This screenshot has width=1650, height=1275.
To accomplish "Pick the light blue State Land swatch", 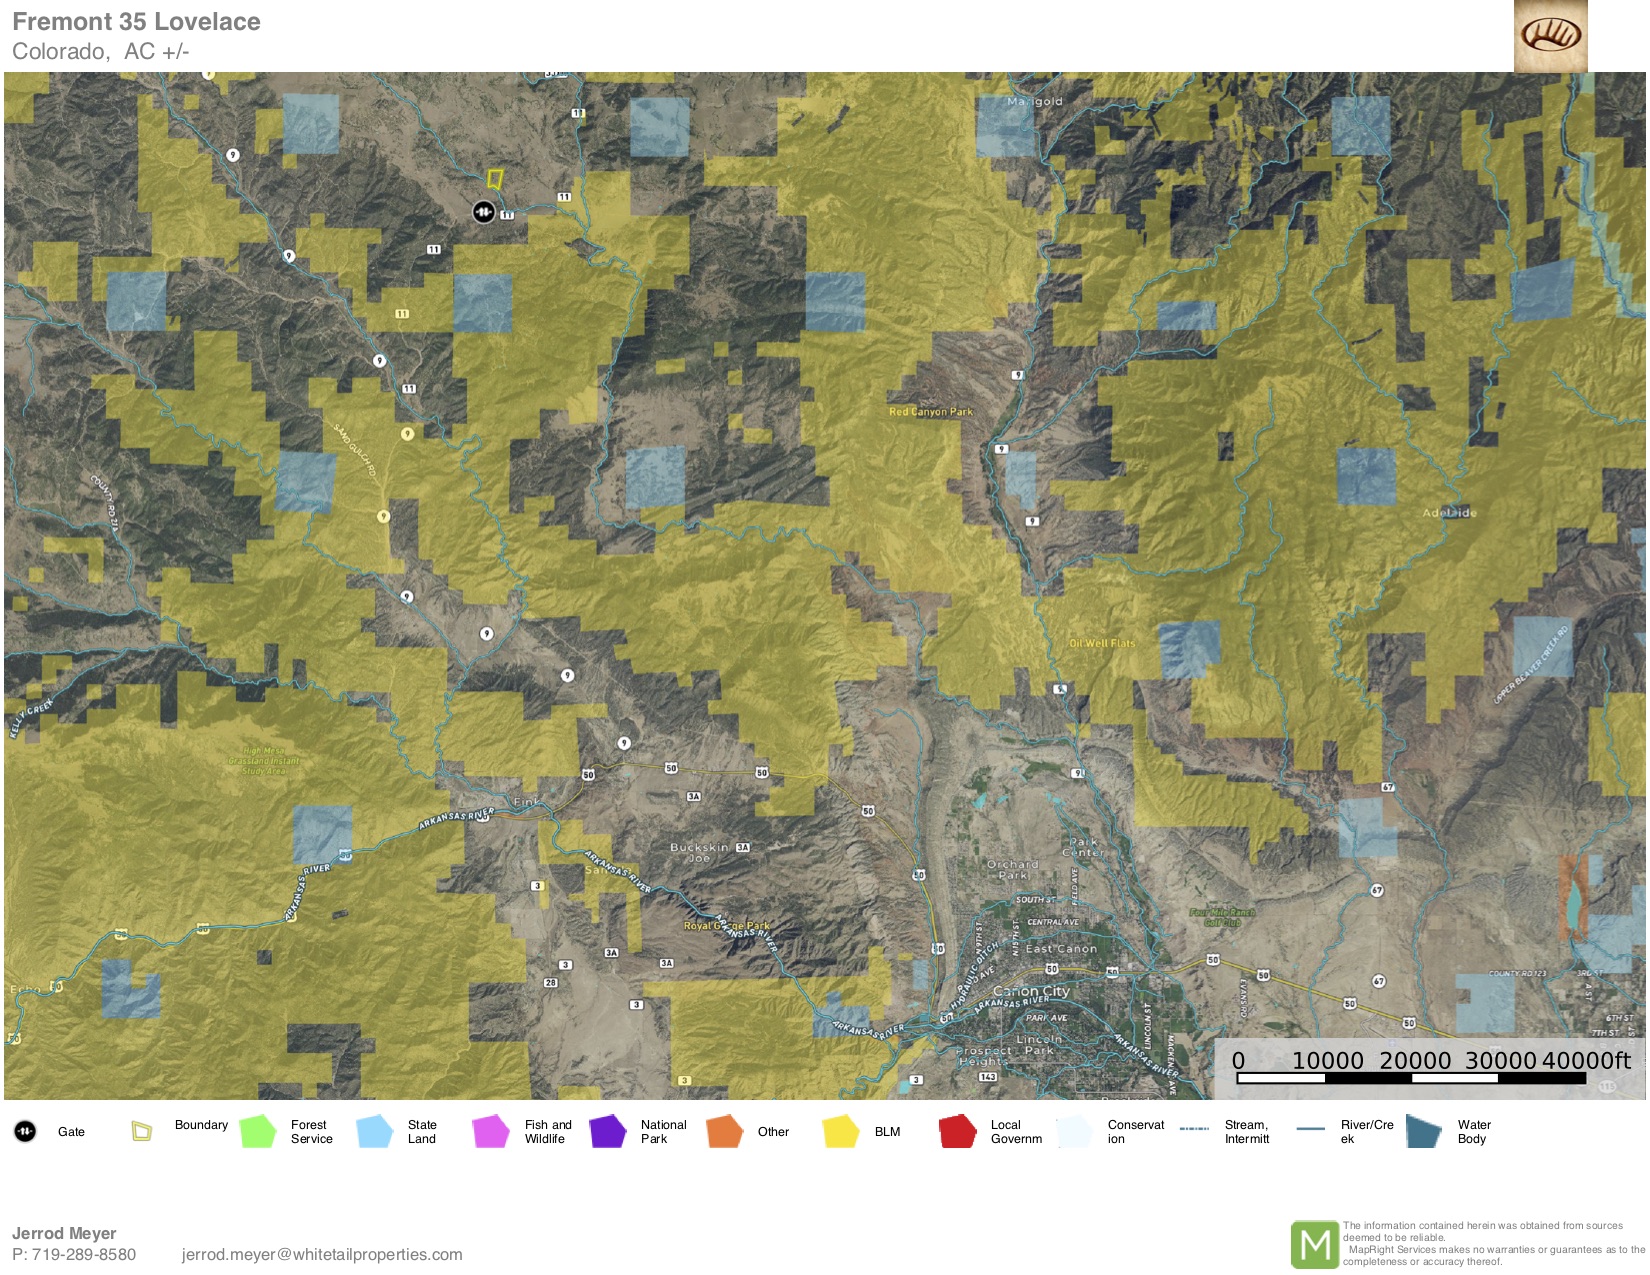I will pos(375,1131).
